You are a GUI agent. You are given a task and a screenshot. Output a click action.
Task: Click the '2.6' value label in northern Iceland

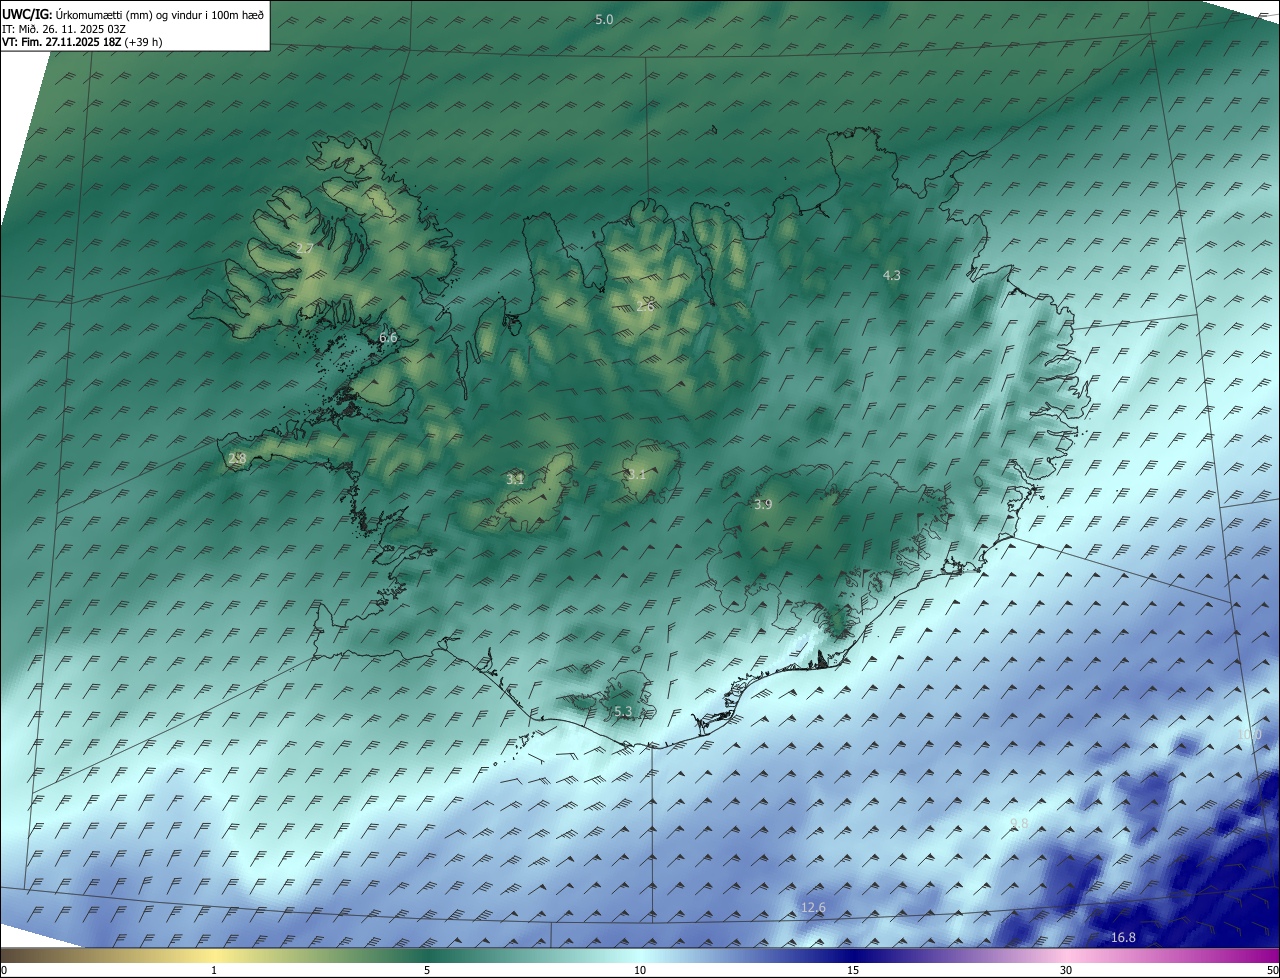(x=645, y=306)
